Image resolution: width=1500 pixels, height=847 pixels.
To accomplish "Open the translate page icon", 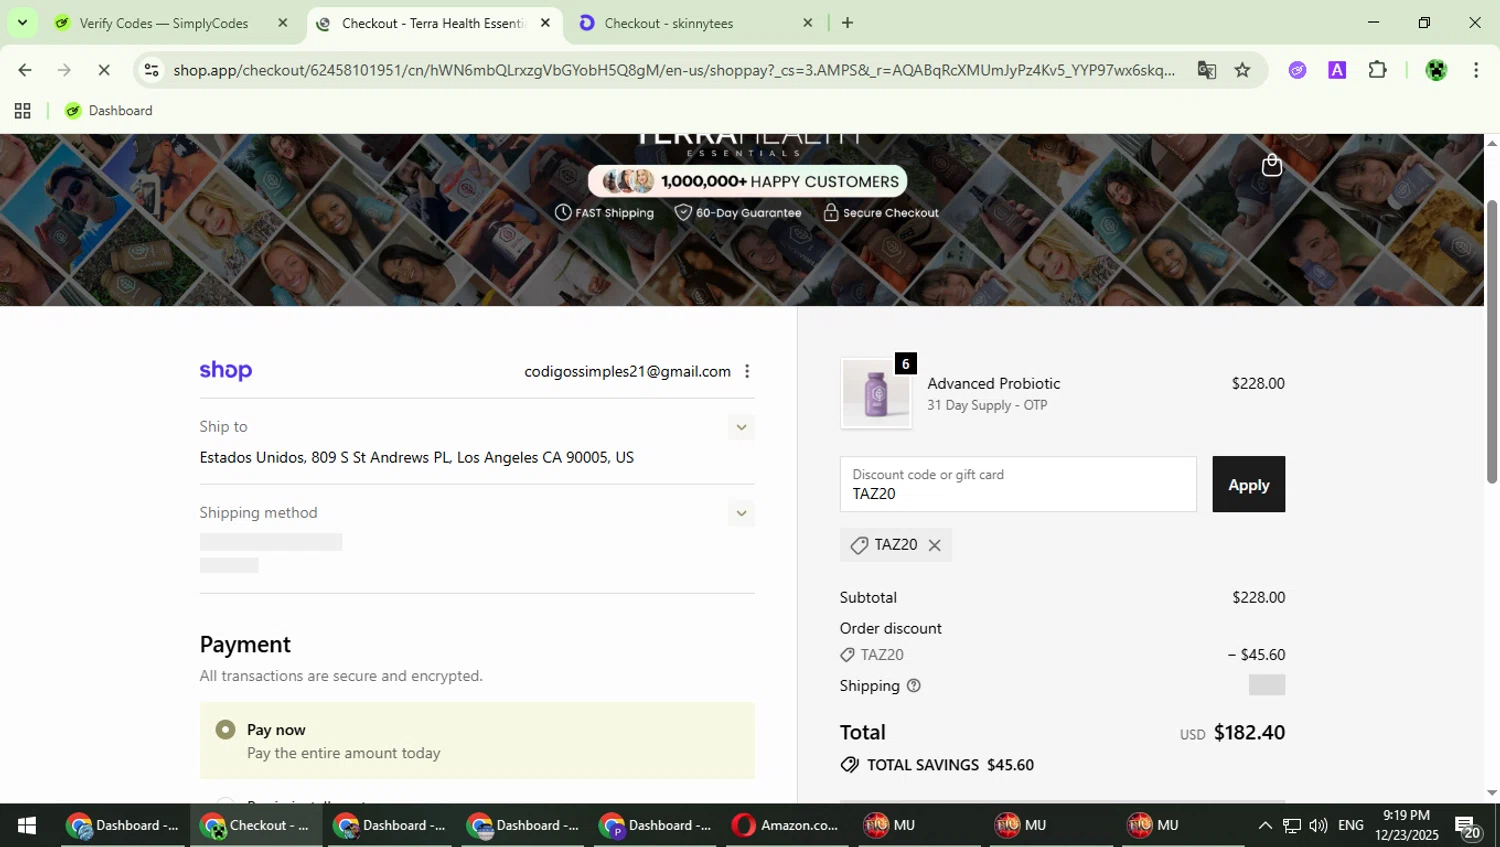I will [1207, 70].
